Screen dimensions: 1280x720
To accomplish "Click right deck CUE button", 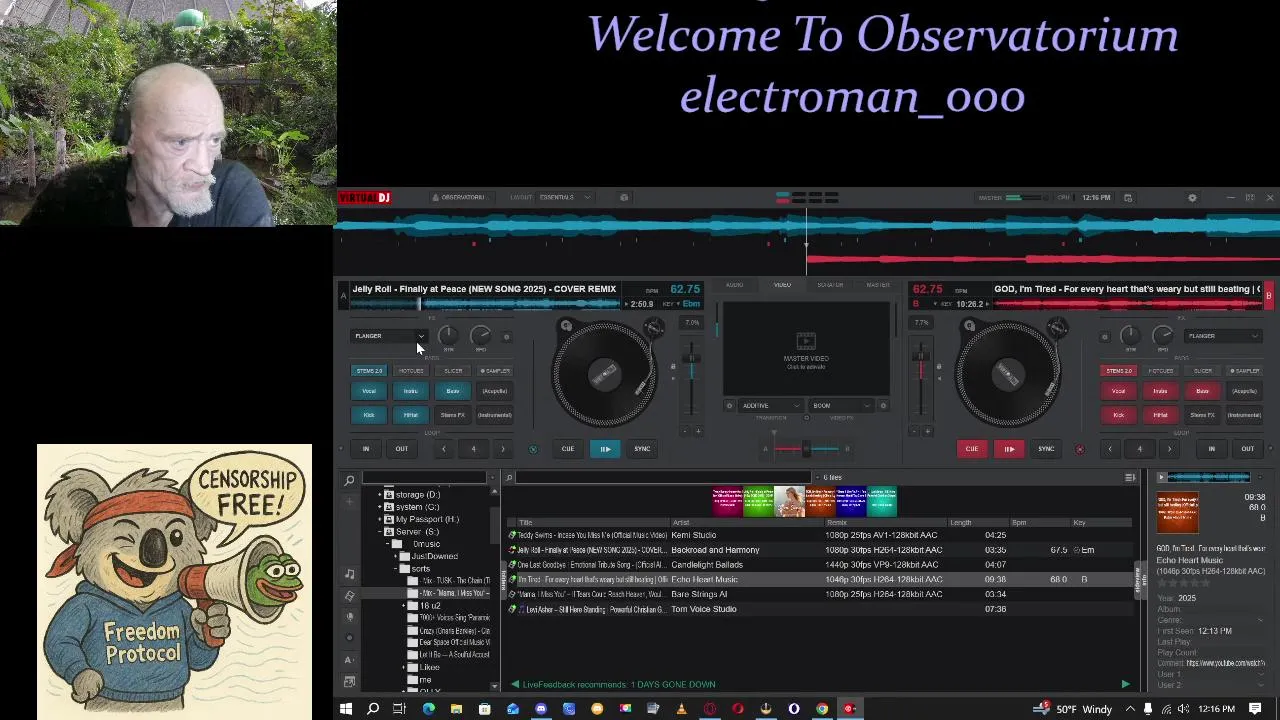I will (972, 449).
